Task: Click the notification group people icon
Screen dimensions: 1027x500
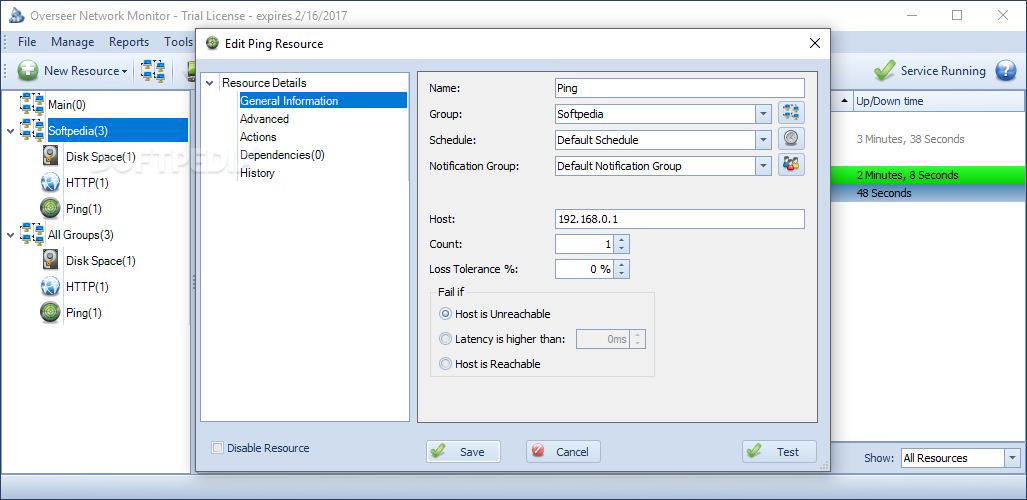Action: pyautogui.click(x=791, y=165)
